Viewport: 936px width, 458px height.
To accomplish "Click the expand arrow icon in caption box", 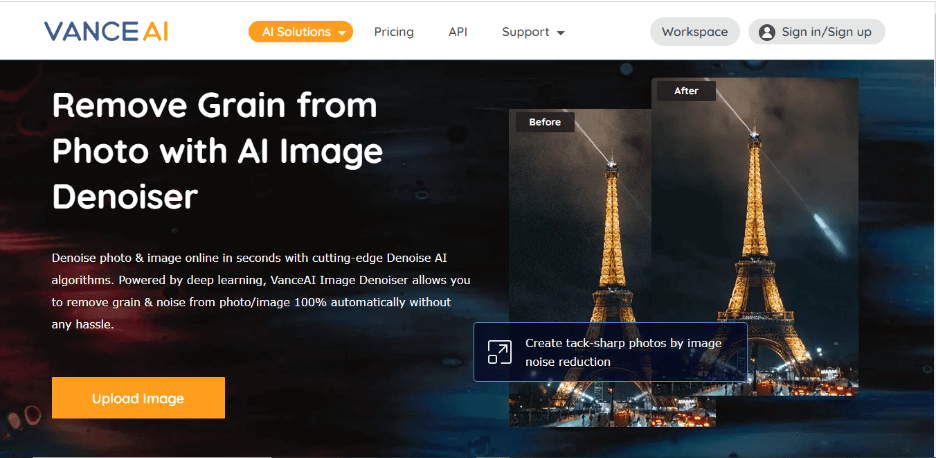I will 499,352.
